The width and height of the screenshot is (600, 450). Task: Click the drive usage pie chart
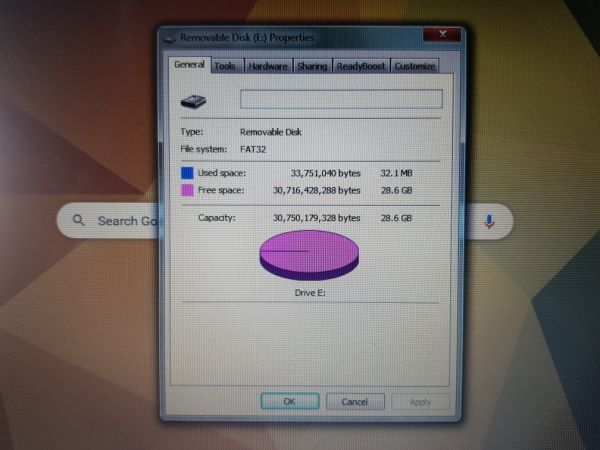tap(309, 255)
